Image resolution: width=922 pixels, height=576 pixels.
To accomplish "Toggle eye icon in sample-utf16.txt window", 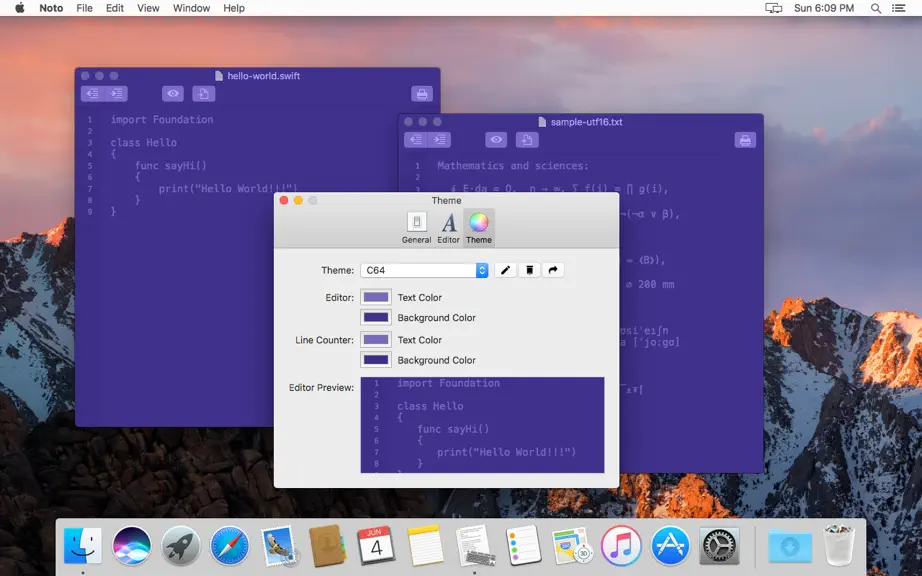I will click(496, 140).
